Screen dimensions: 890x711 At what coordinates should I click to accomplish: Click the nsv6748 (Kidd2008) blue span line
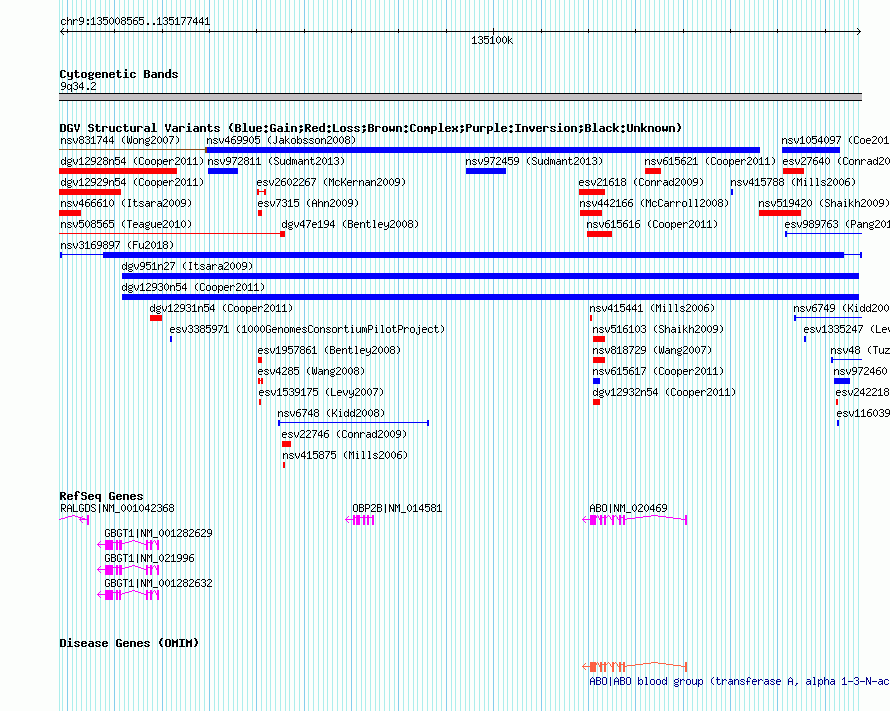click(x=353, y=423)
